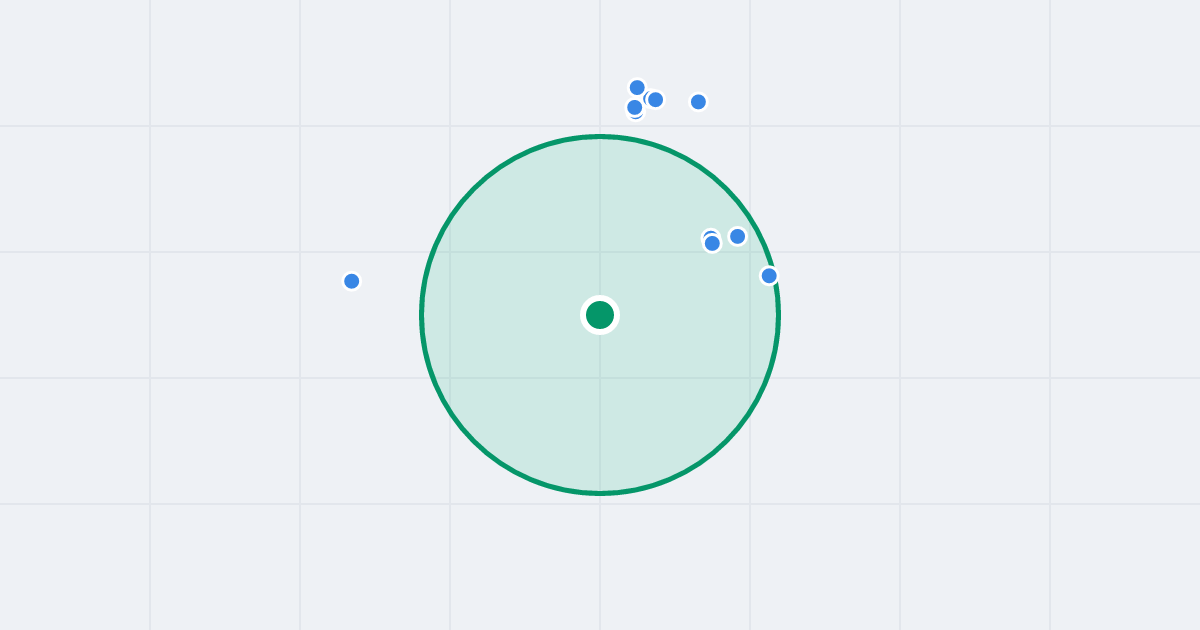This screenshot has width=1200, height=630.
Task: Click the grid intersection inside circle, lower-left of center
Action: coord(450,378)
